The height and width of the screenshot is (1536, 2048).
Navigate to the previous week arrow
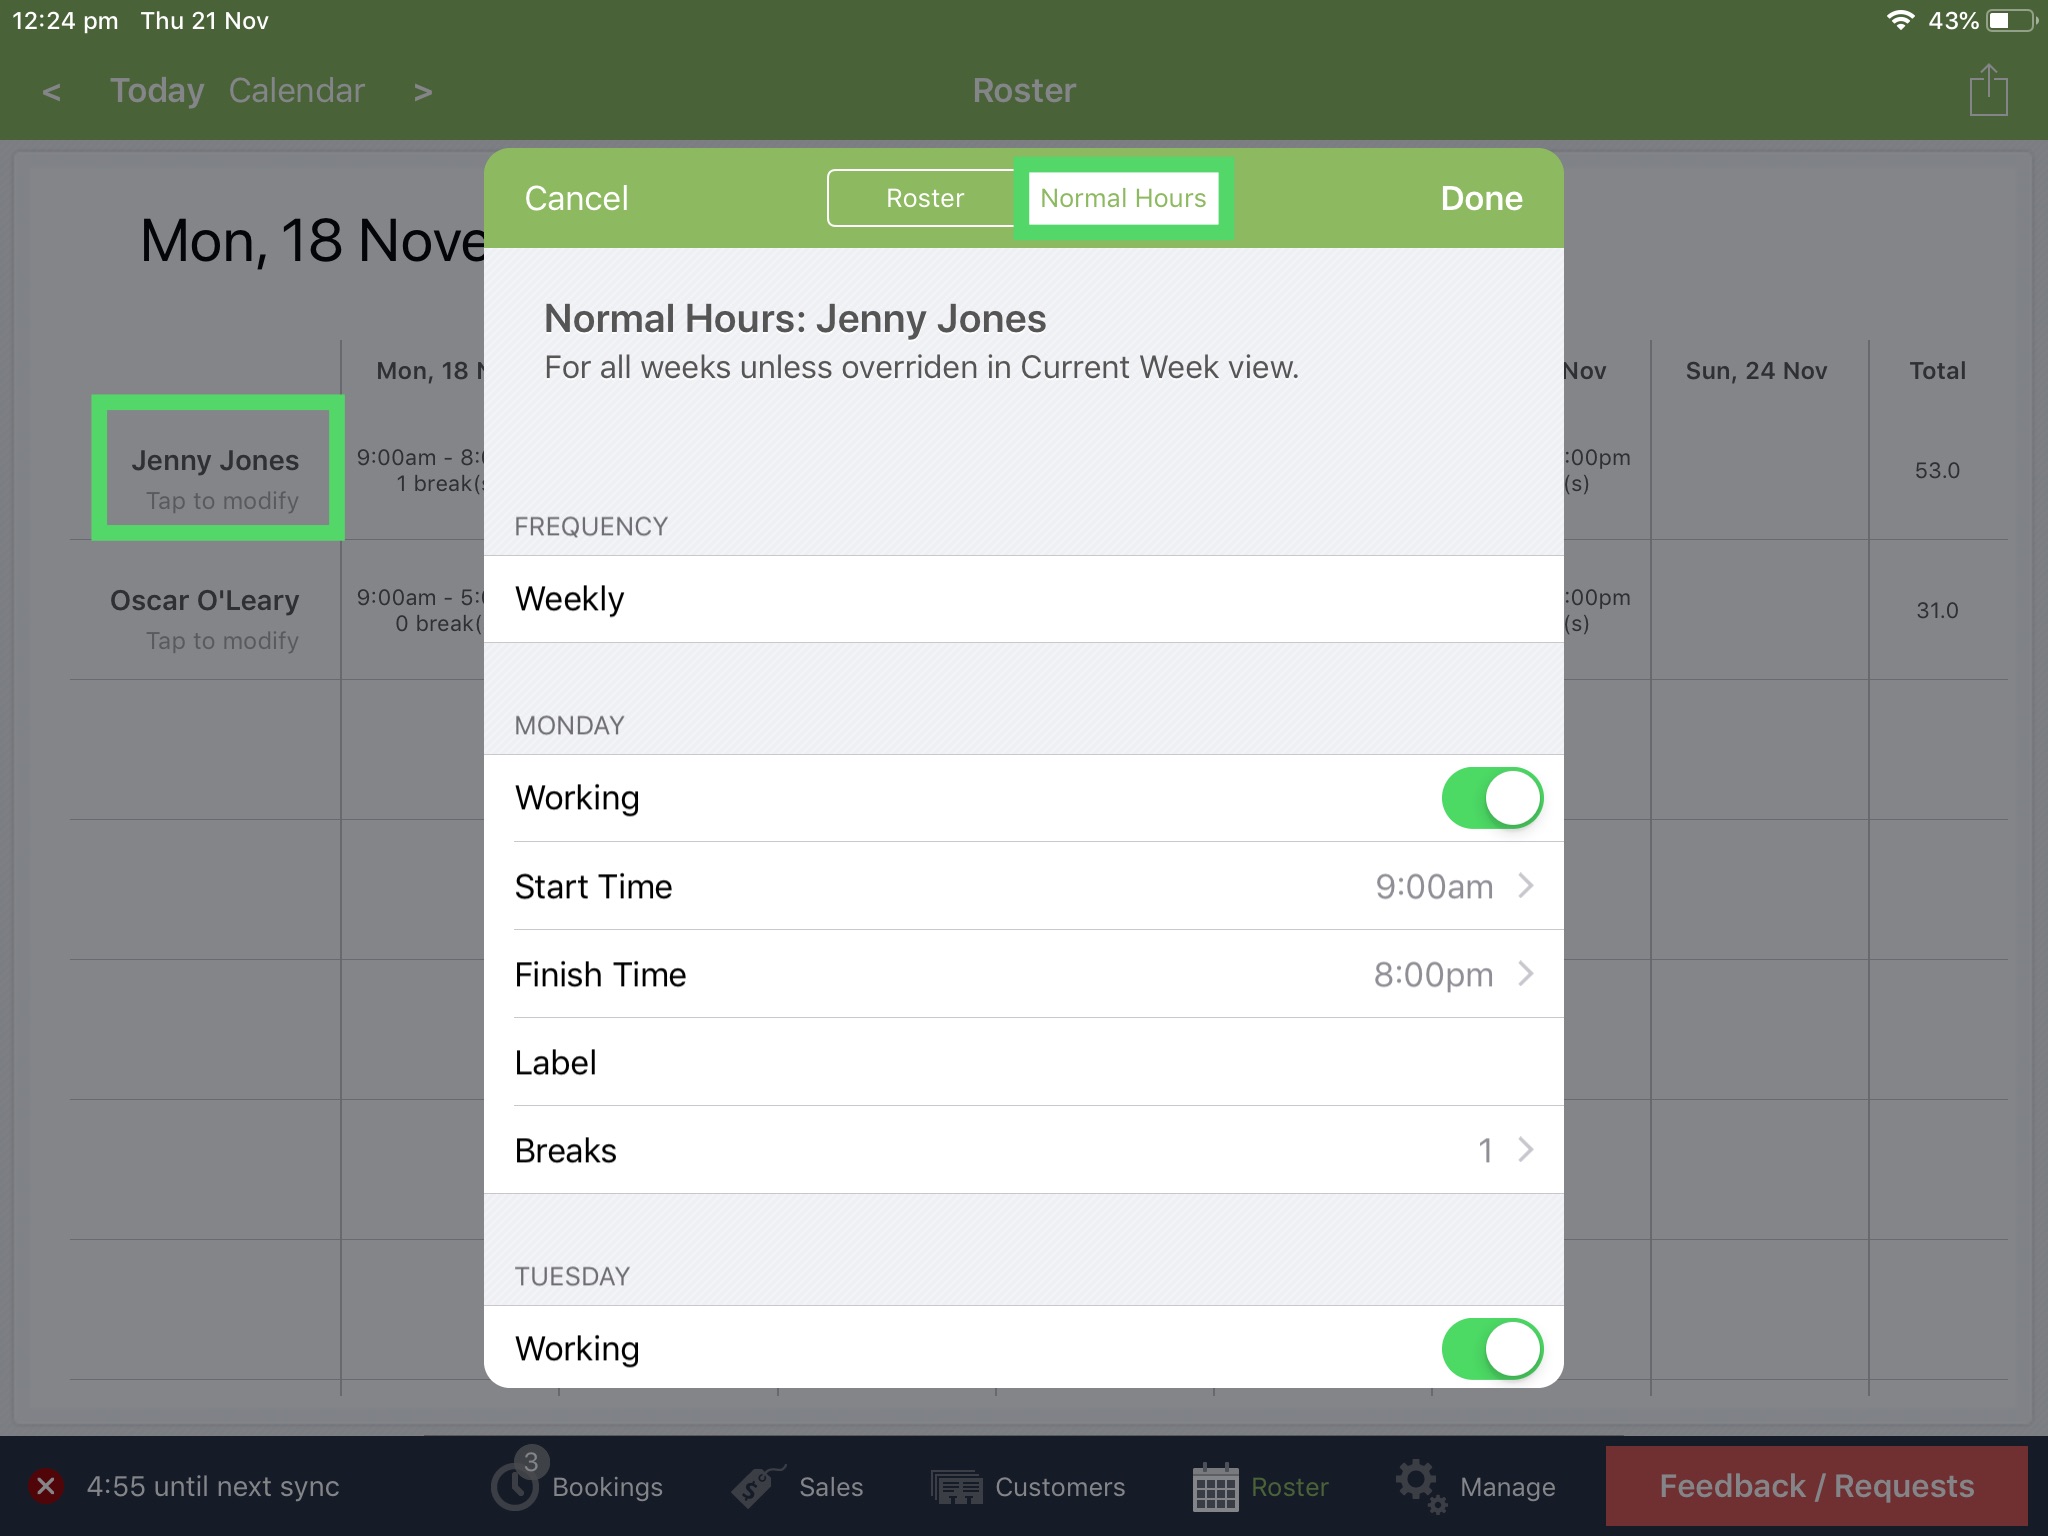[x=52, y=92]
